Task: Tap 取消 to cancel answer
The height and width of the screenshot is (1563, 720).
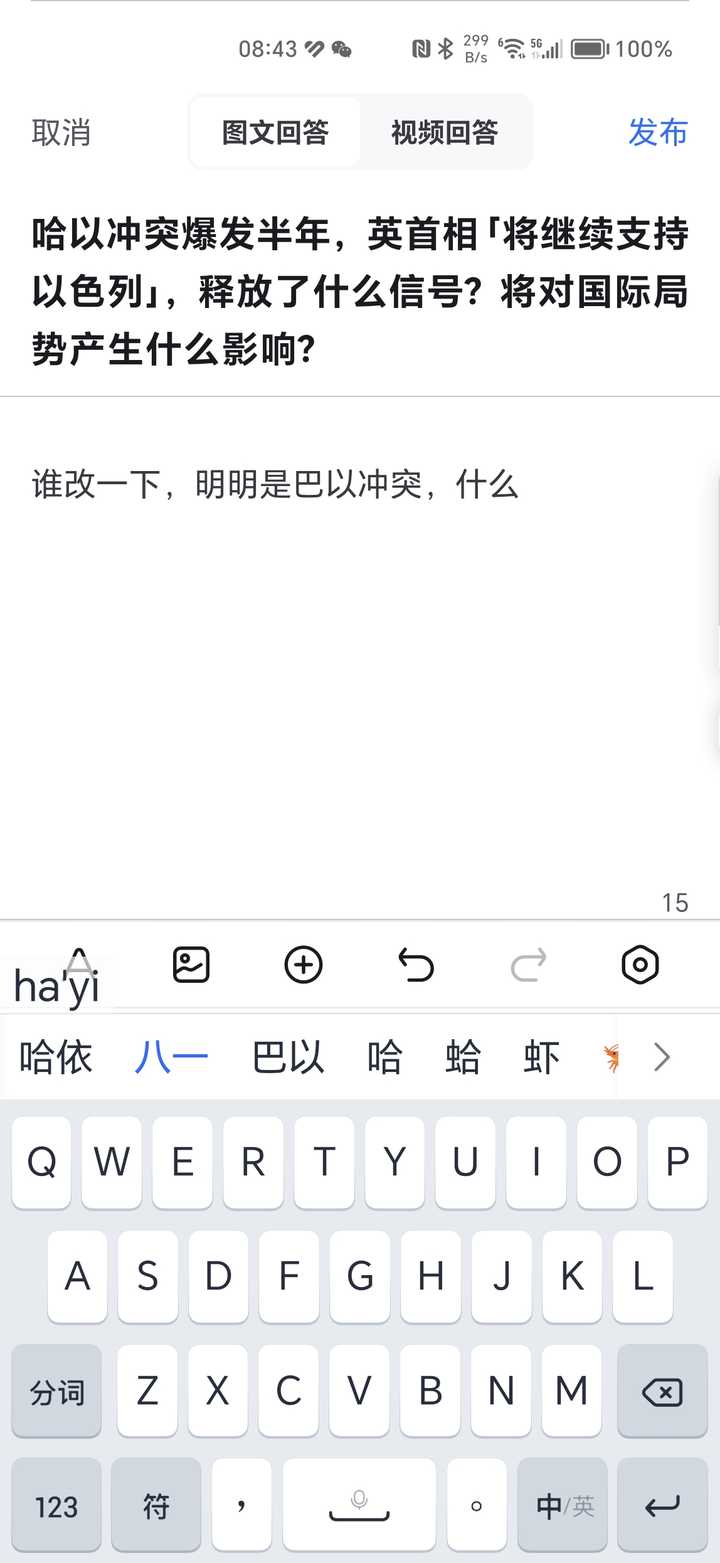Action: click(x=61, y=132)
